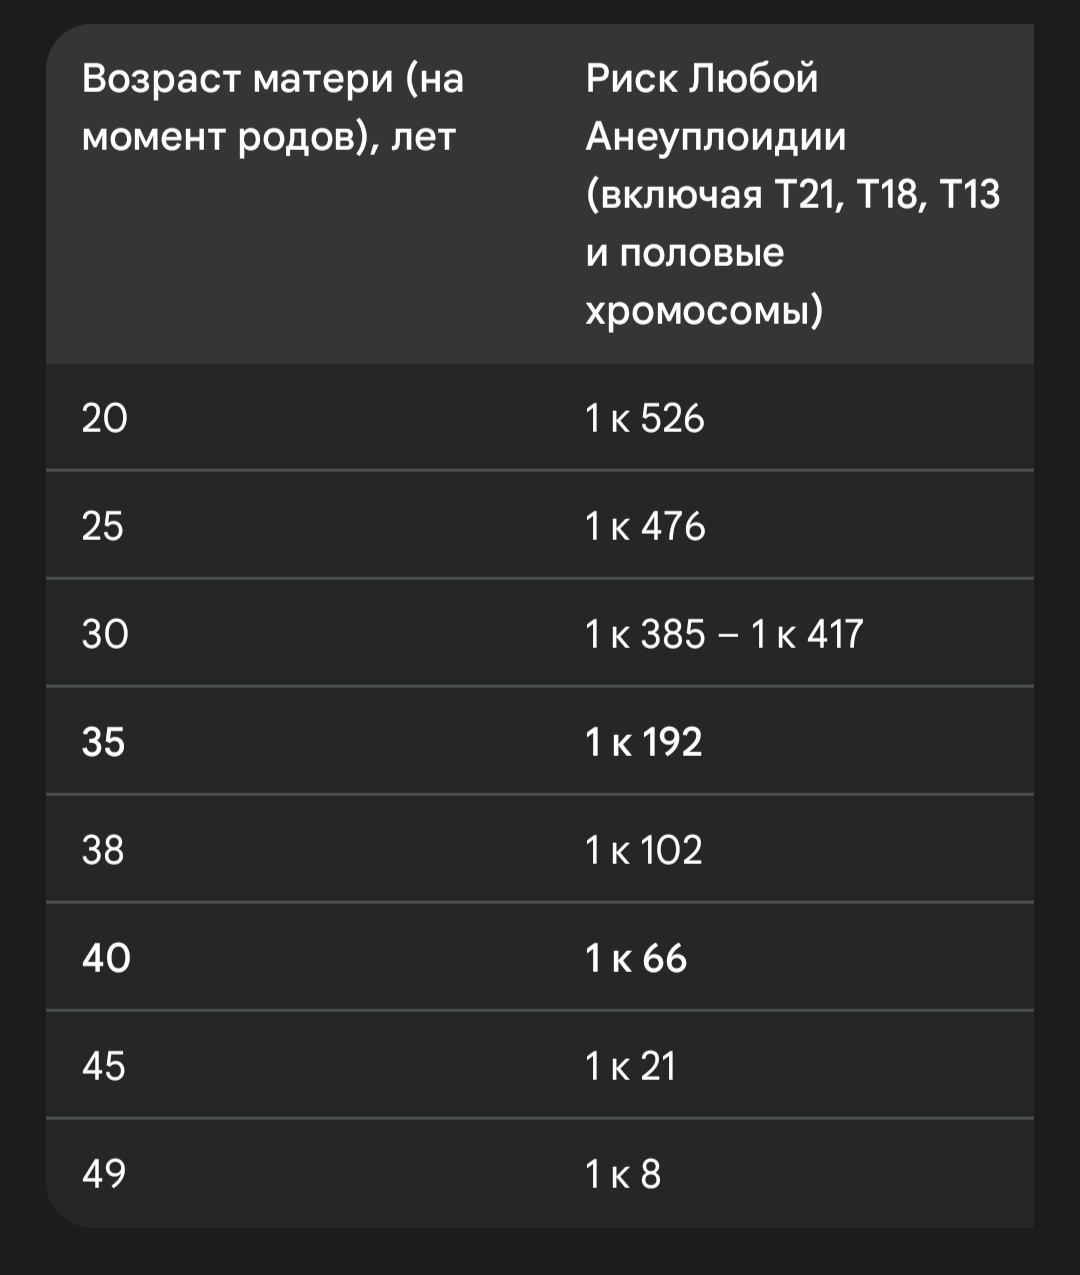This screenshot has height=1275, width=1080.
Task: Select the age 25 cell
Action: (x=103, y=526)
